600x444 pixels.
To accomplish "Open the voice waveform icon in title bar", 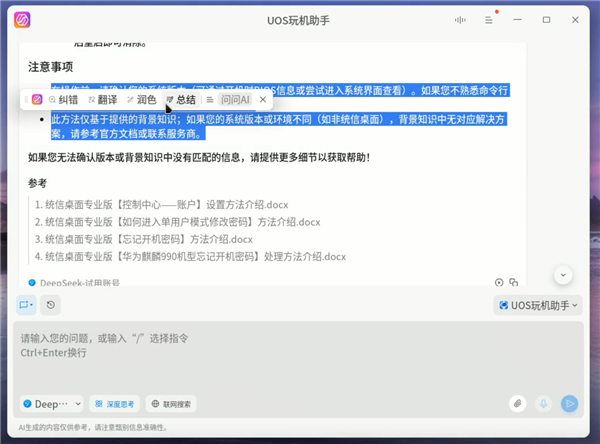I will [x=461, y=20].
